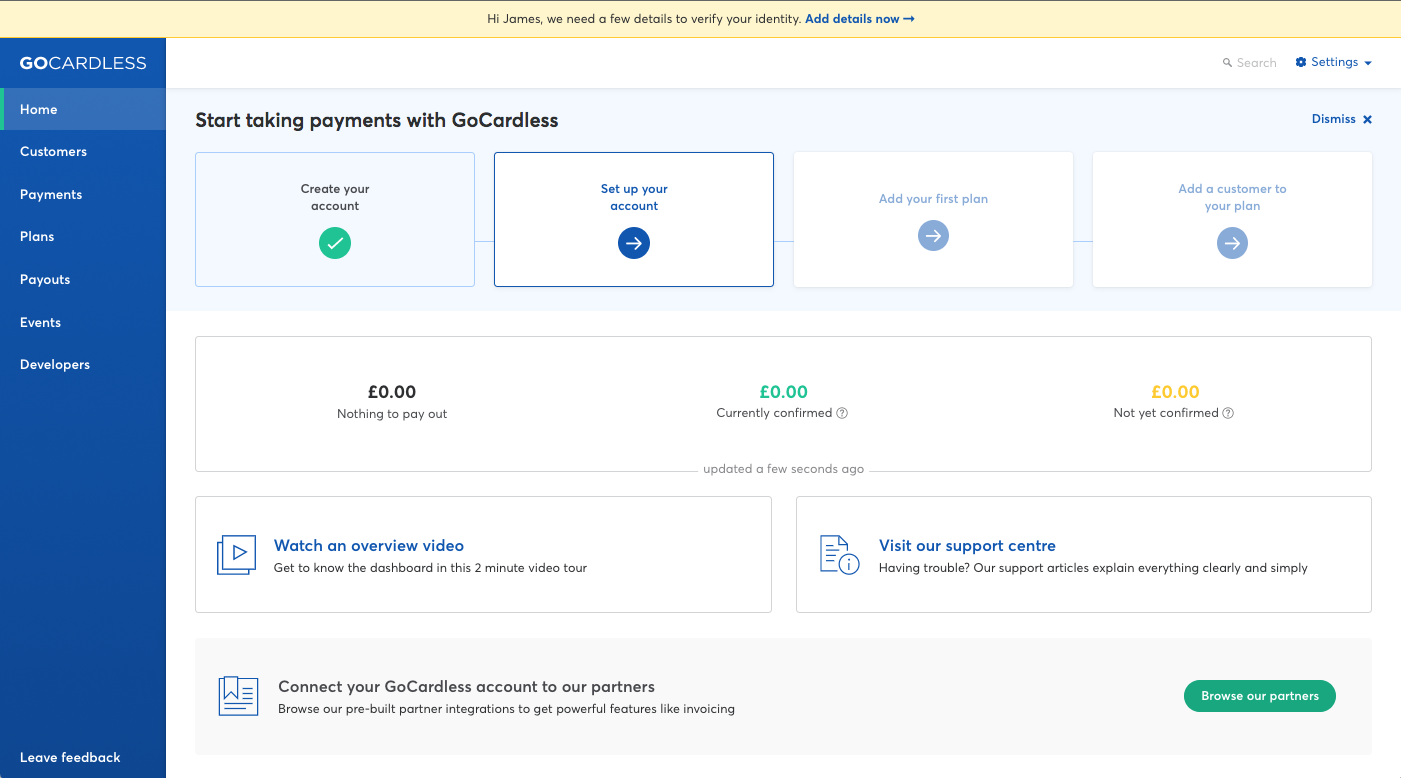Click the £0.00 Nothing to pay out amount
Viewport: 1401px width, 778px height.
(x=392, y=392)
